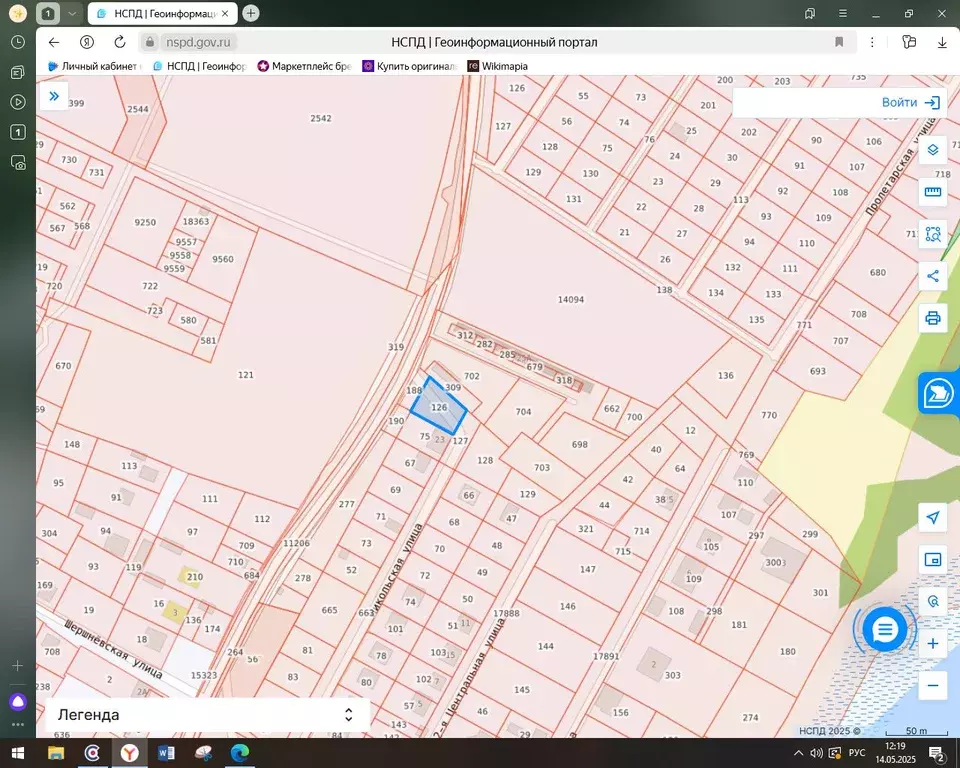Open the tab list dropdown arrow
Viewport: 960px width, 768px height.
[72, 13]
